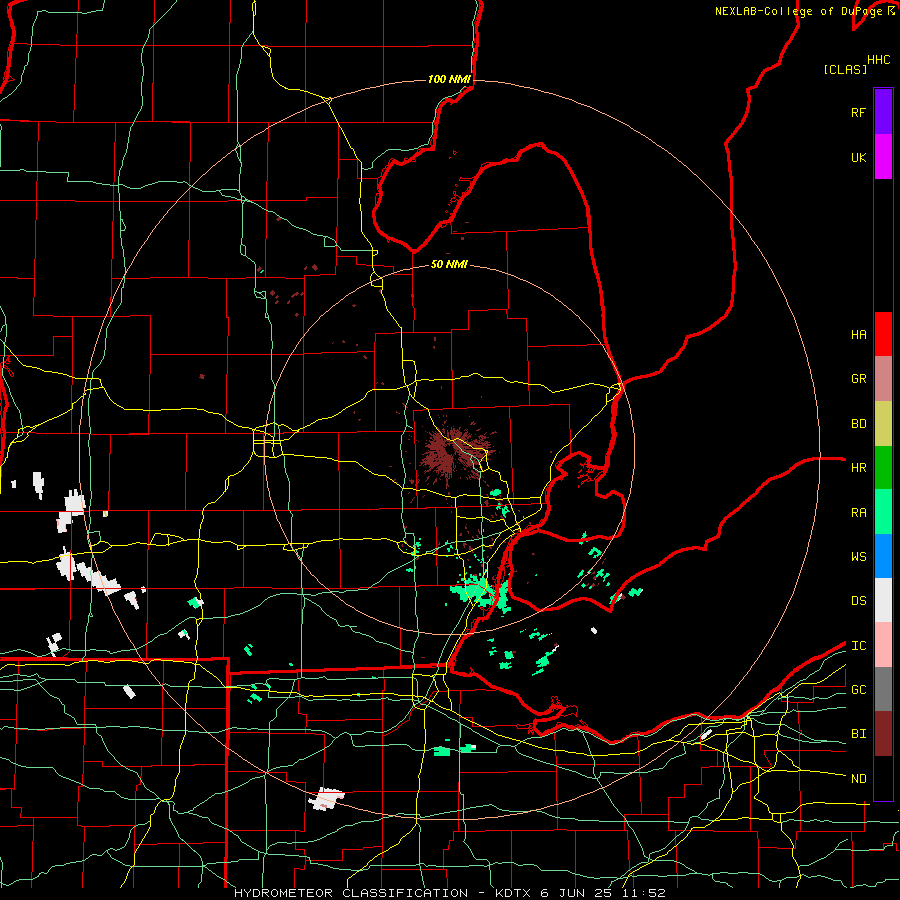Click the 'WS' legend label
The width and height of the screenshot is (900, 900).
[x=859, y=557]
